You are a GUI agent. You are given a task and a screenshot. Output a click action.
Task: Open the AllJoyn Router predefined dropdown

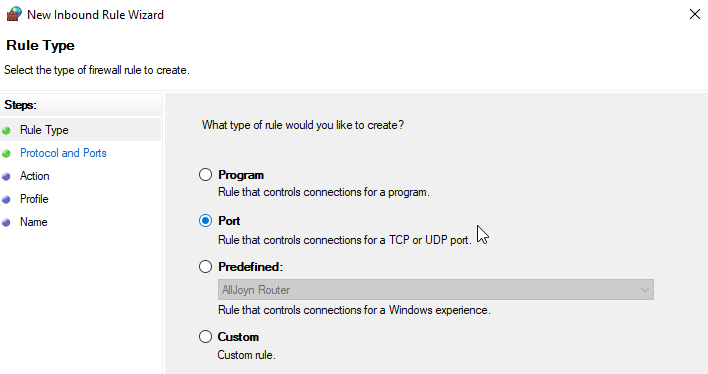[x=436, y=290]
